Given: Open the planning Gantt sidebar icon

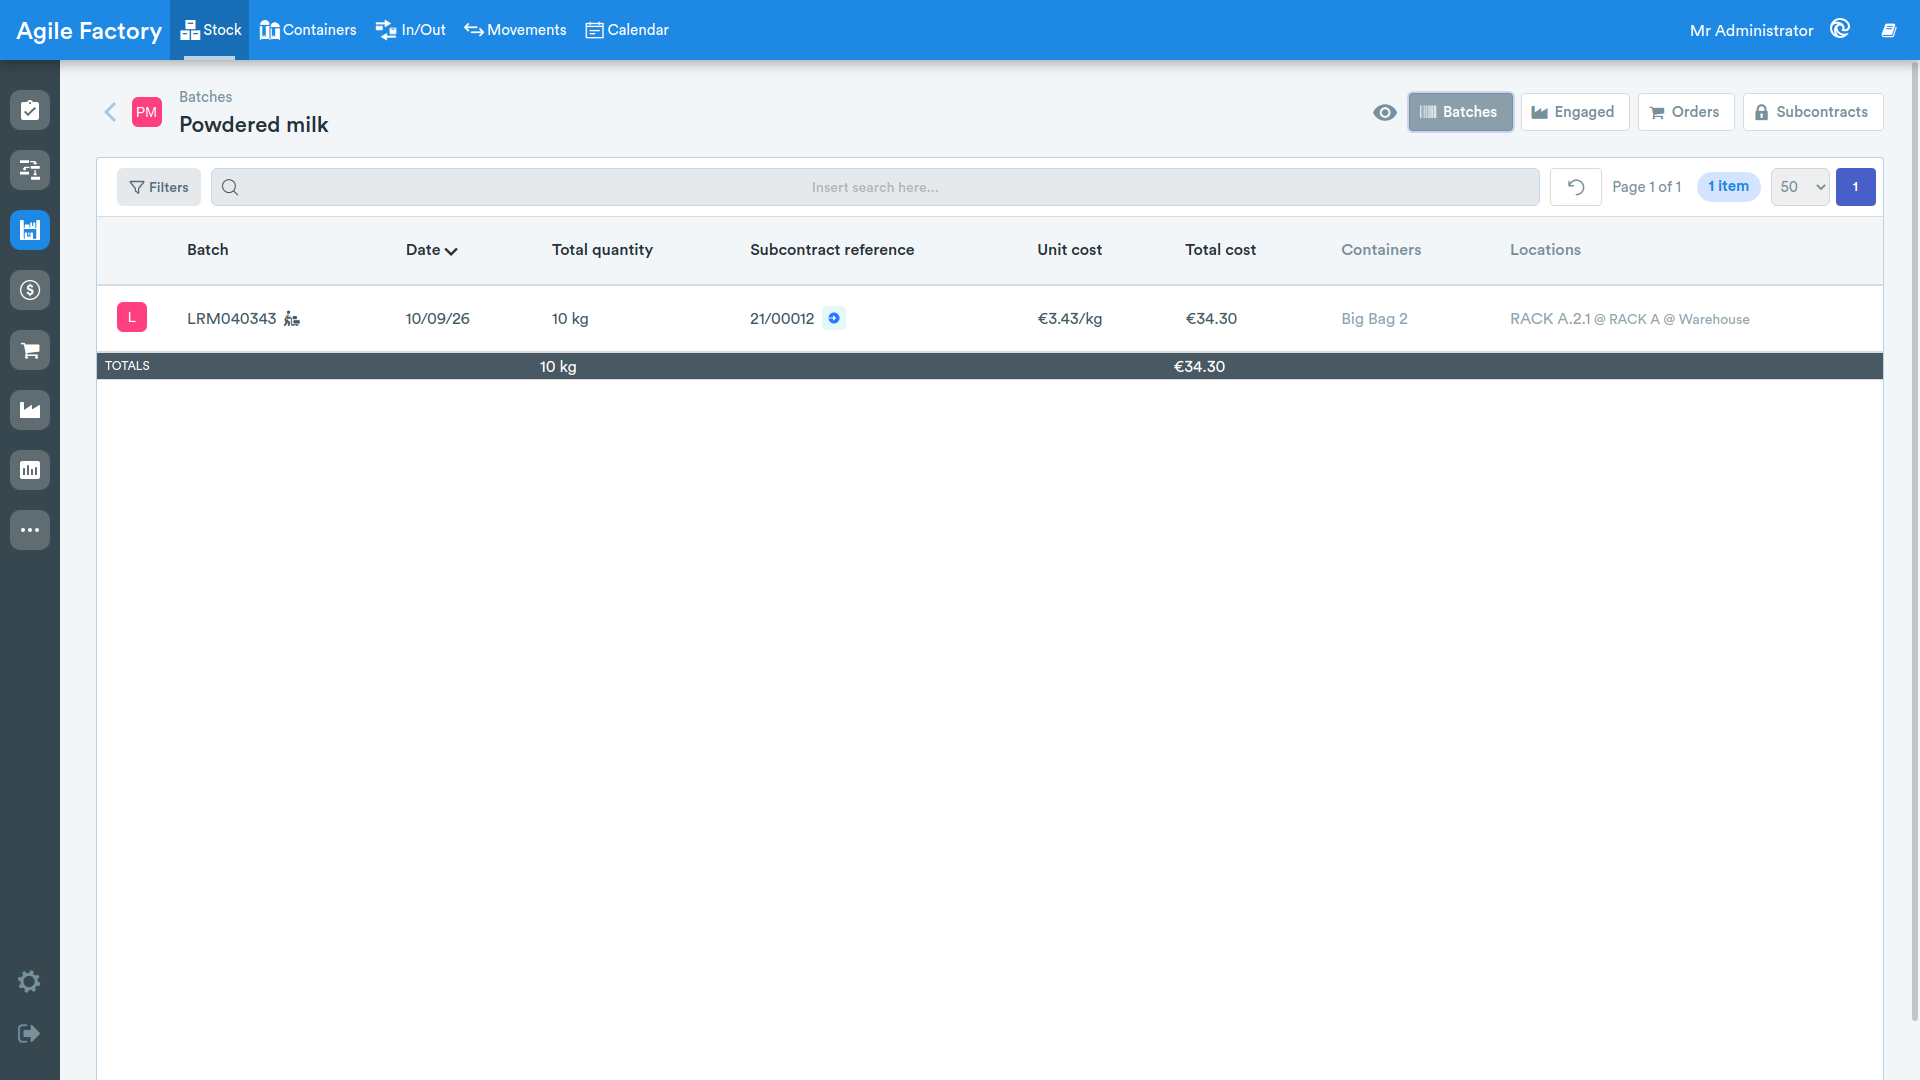Looking at the screenshot, I should click(30, 170).
